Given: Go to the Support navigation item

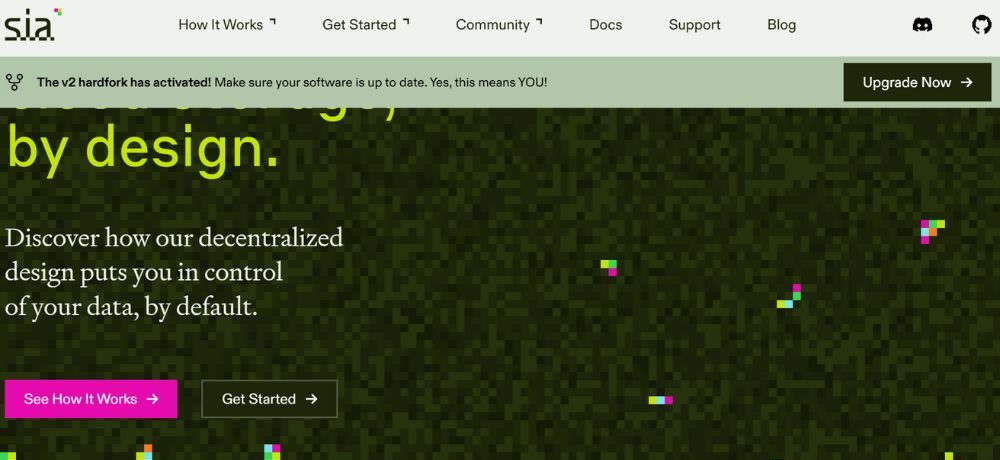Looking at the screenshot, I should 694,25.
